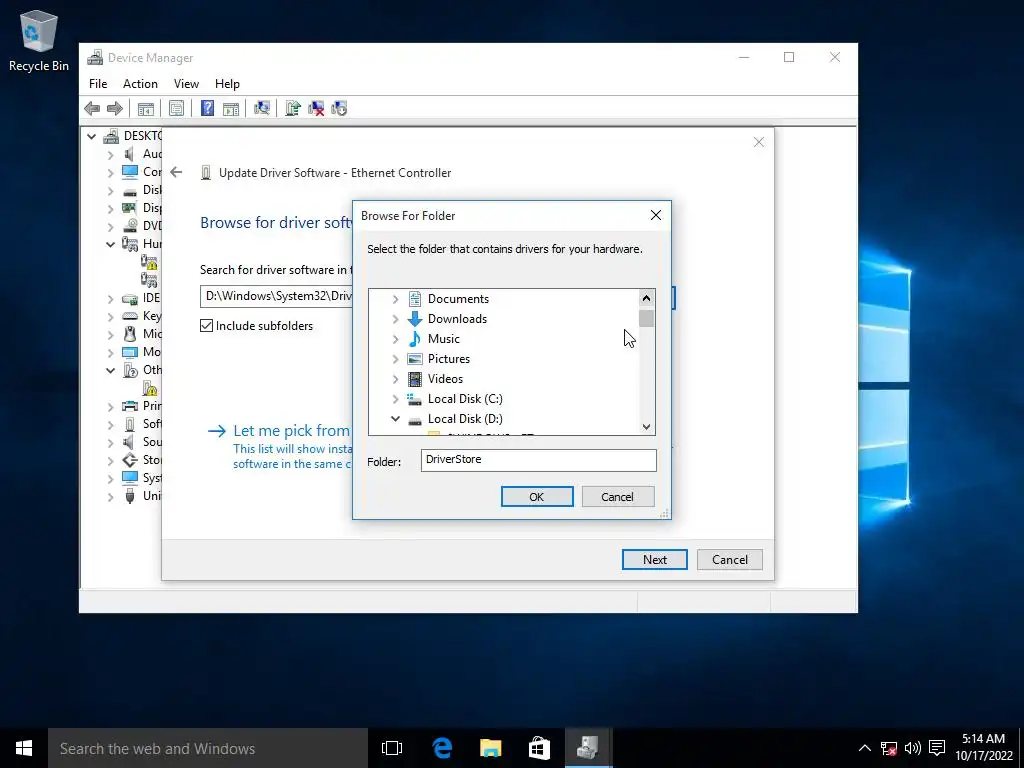Screen dimensions: 1024x768
Task: Open the Help menu in Device Manager
Action: pyautogui.click(x=227, y=84)
